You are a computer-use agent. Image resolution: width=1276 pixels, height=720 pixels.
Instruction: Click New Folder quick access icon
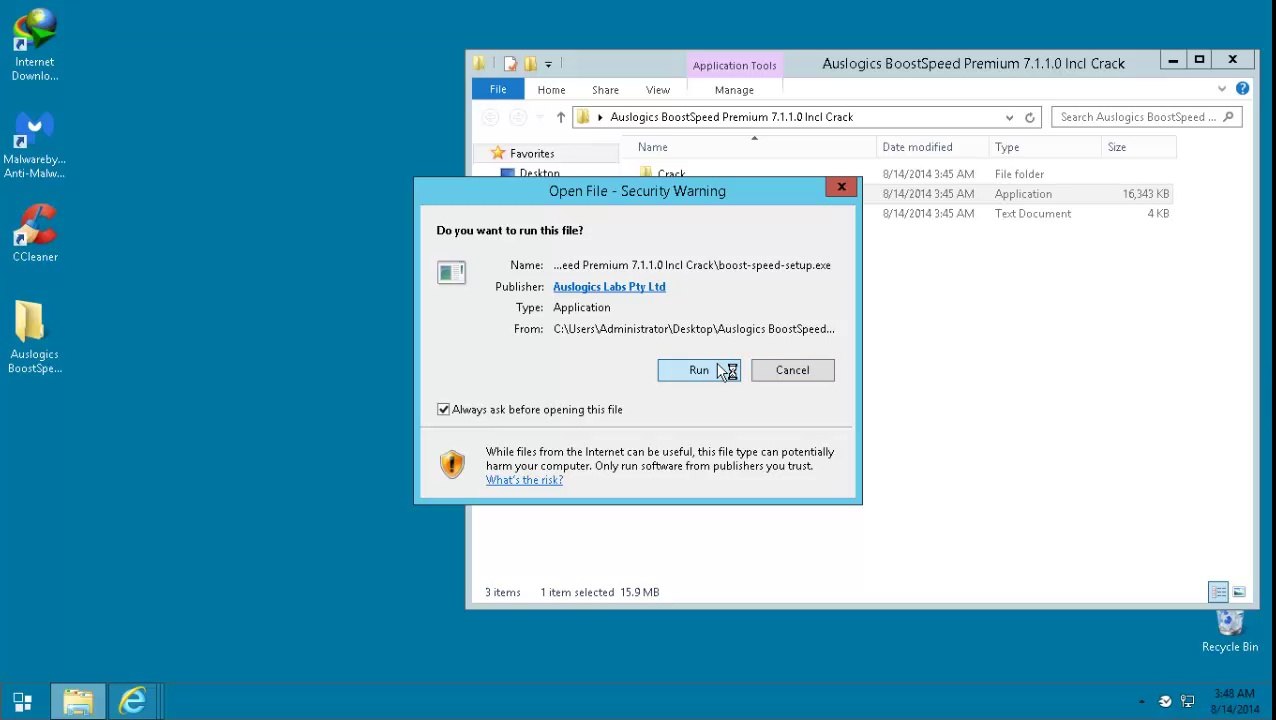(x=530, y=64)
